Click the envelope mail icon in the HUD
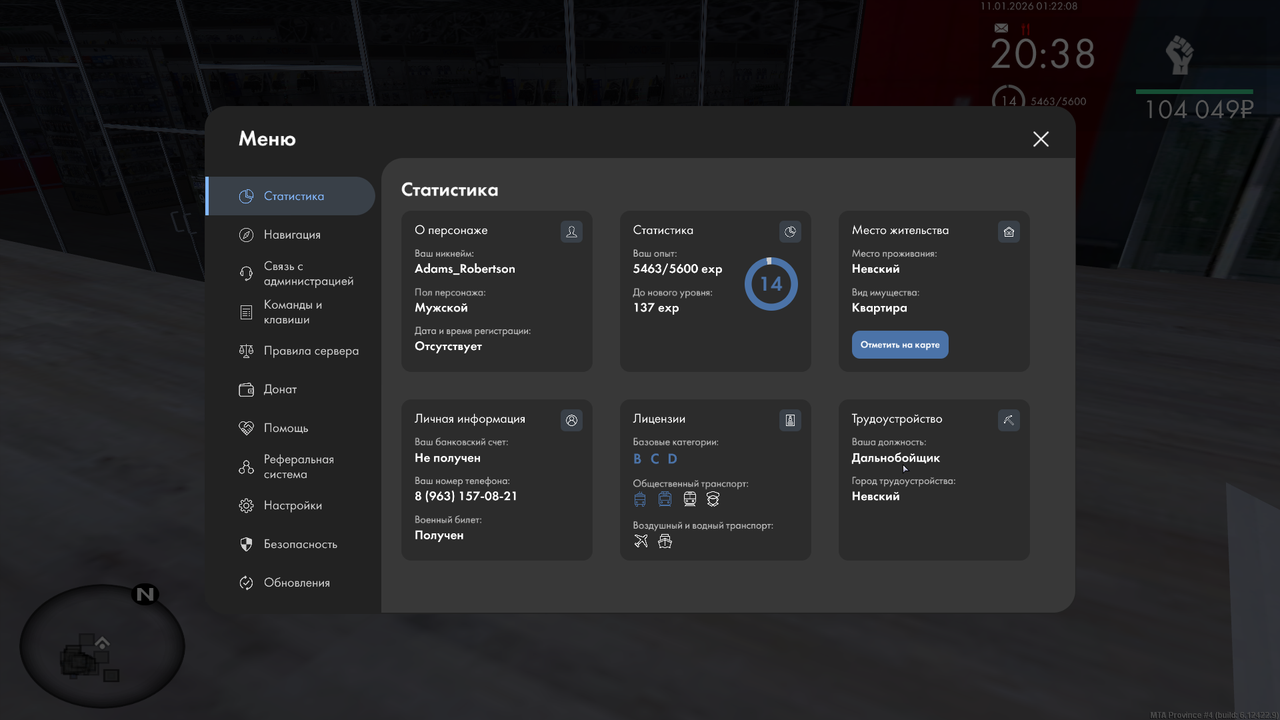Screen dimensions: 1280x720 coord(1002,28)
